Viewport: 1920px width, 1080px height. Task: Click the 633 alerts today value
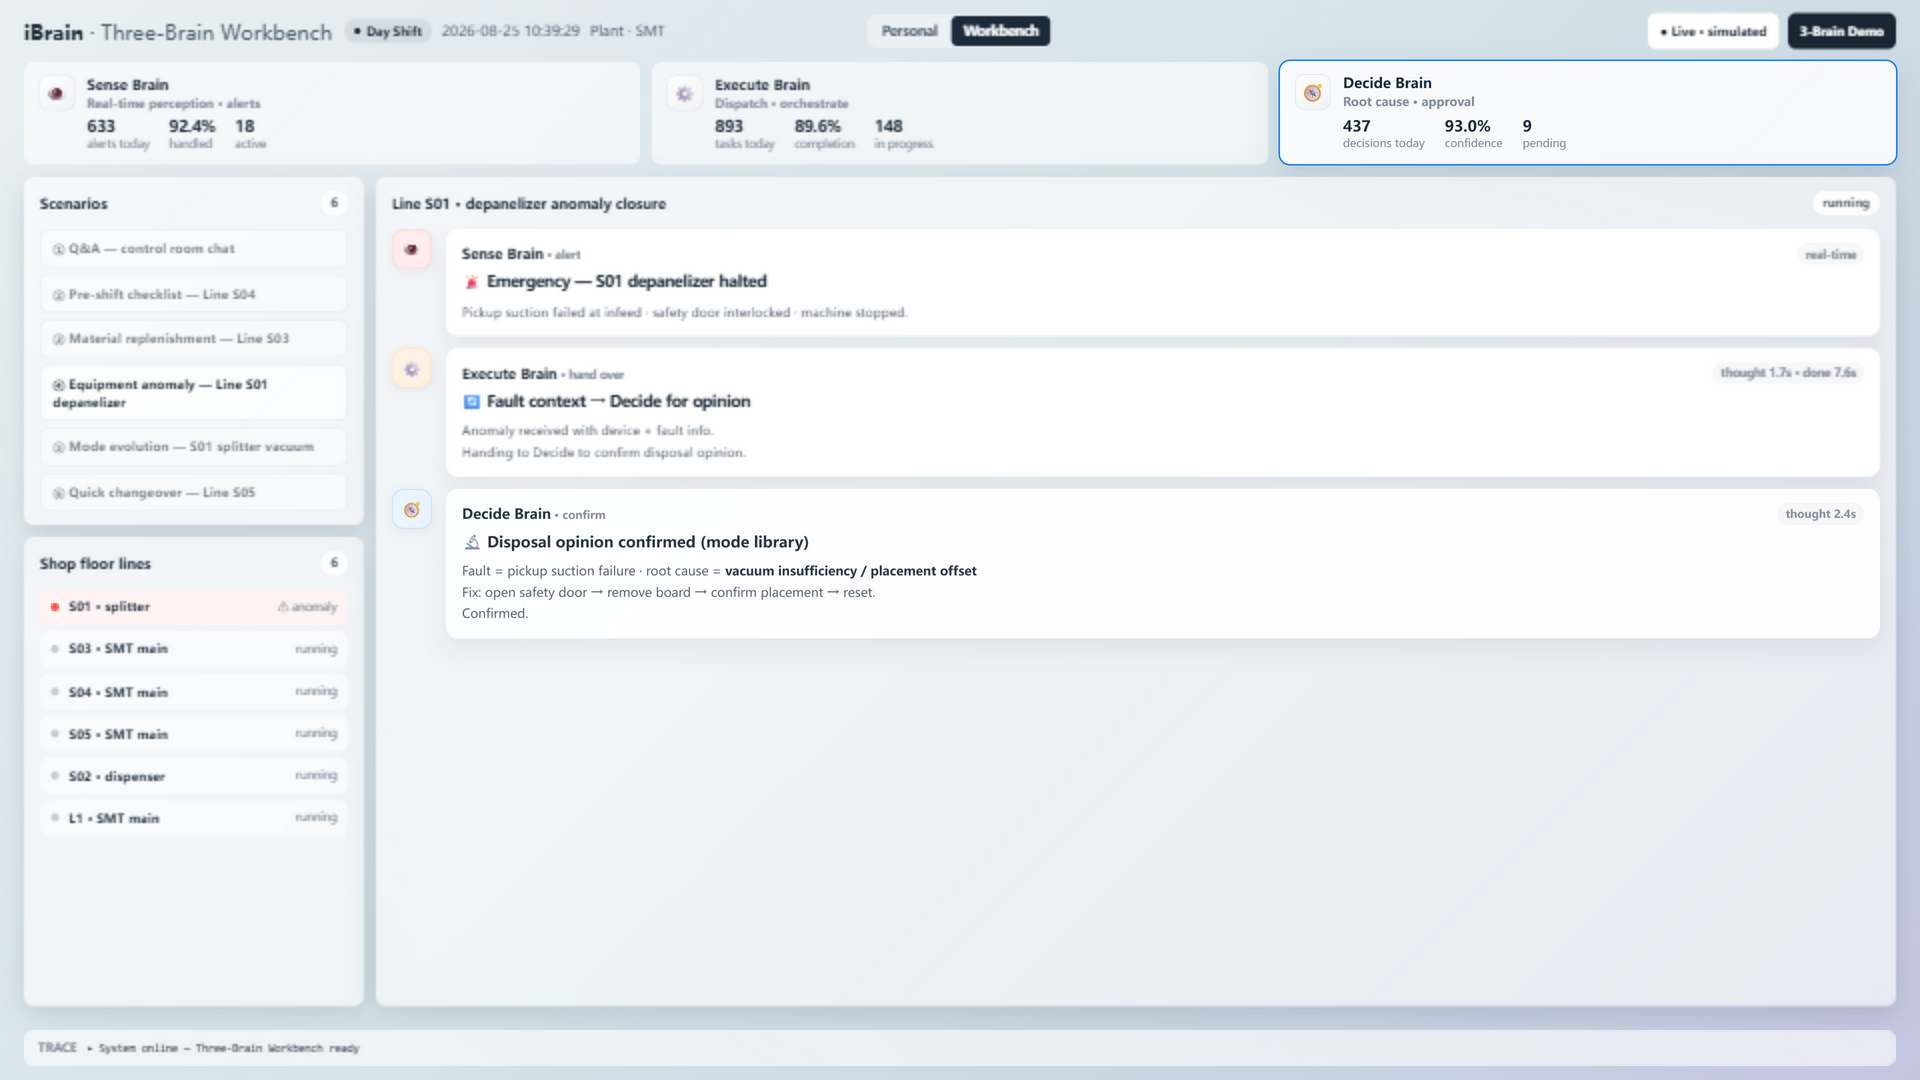pos(101,126)
